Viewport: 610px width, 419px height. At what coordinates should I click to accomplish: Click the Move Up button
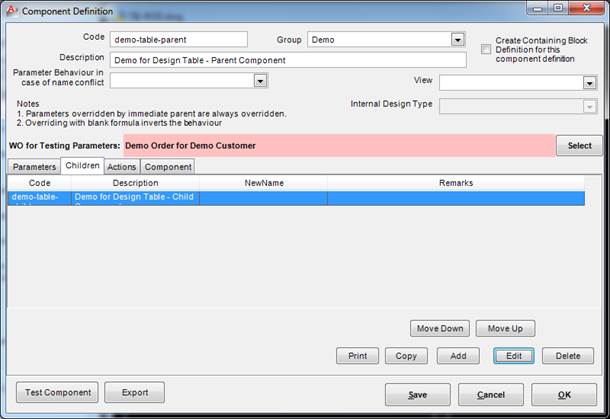(505, 328)
